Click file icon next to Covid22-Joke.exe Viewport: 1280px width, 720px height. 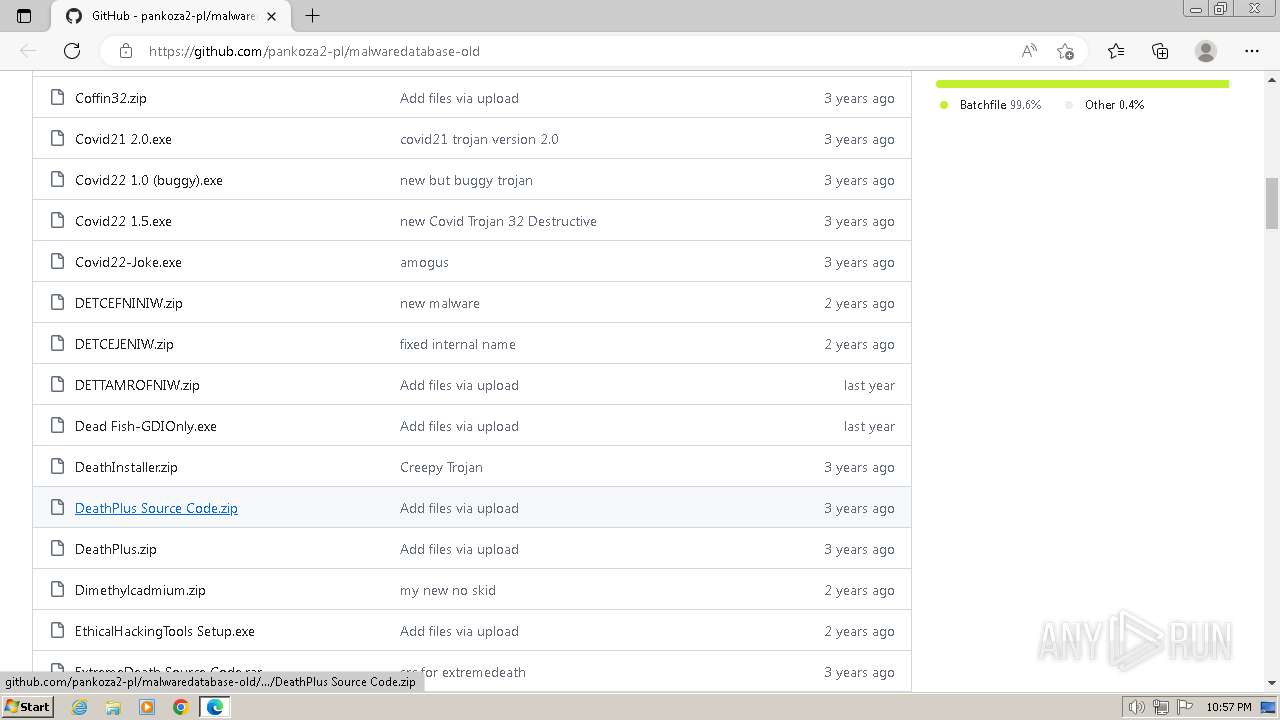[x=57, y=262]
